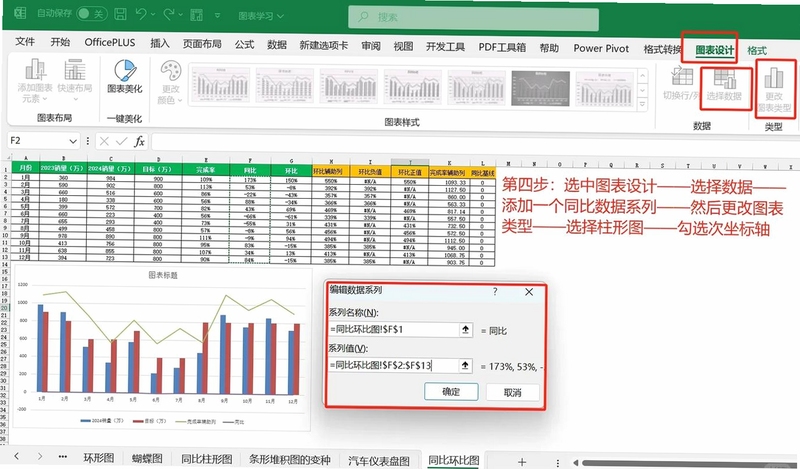Switch to the 蝴蝶图 sheet tab
This screenshot has width=800, height=469.
147,459
